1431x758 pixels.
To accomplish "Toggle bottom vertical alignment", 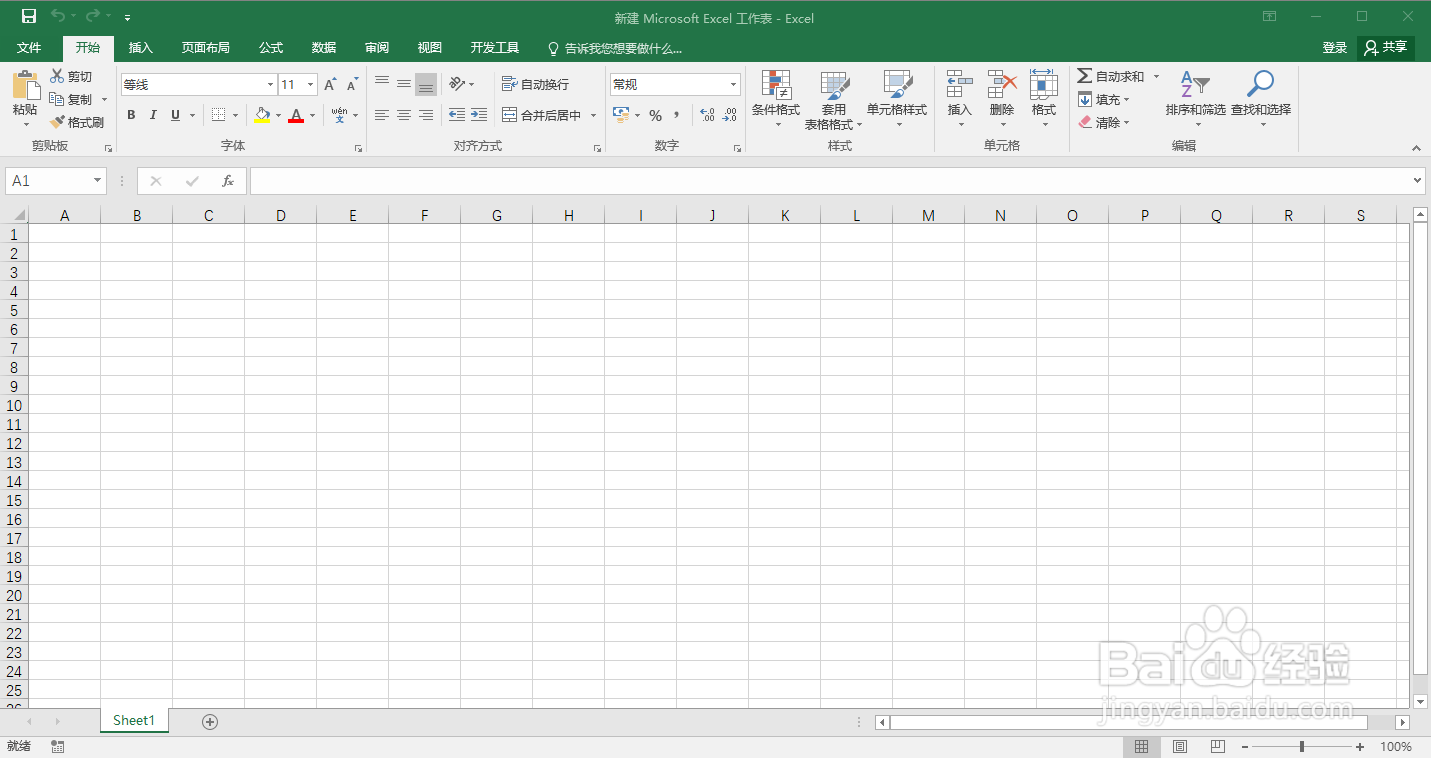I will tap(426, 84).
